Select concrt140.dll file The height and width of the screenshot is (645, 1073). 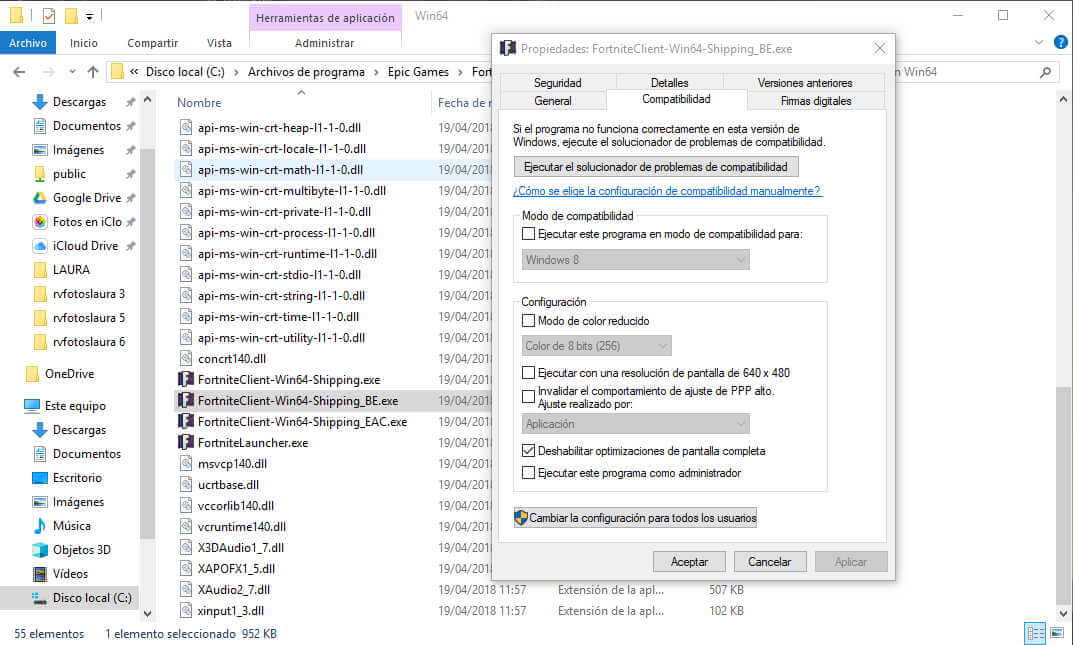tap(231, 358)
